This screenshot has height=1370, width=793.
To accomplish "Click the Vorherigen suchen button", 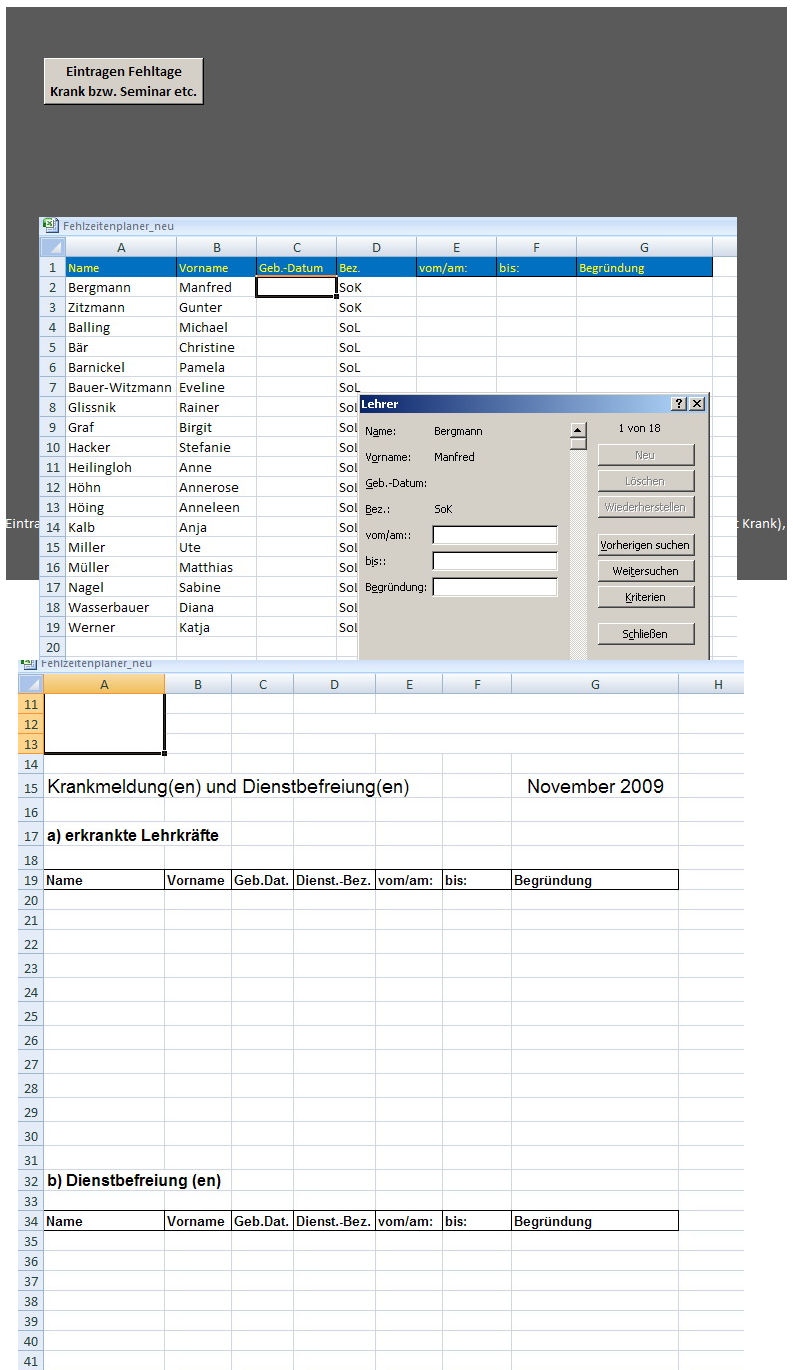I will coord(646,545).
